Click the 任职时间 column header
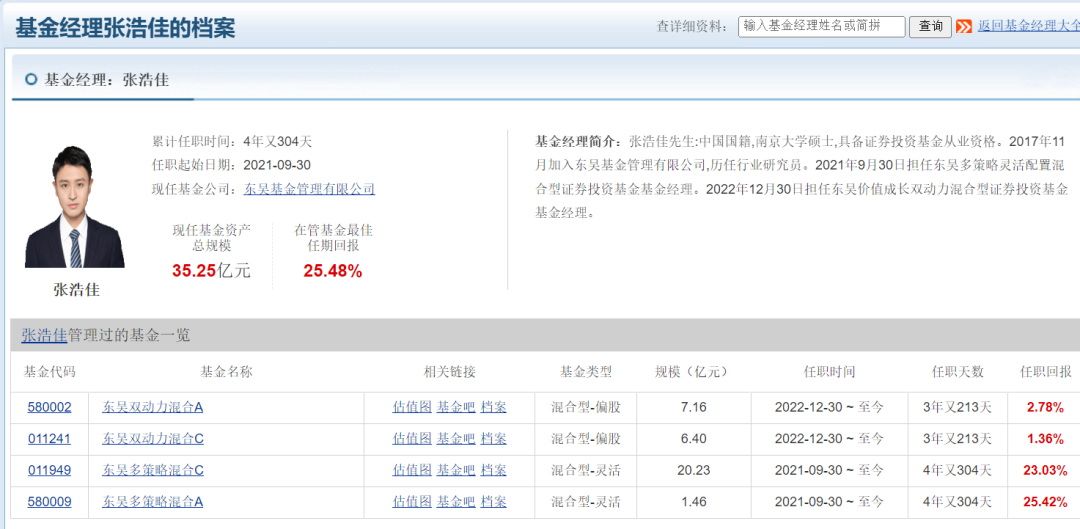This screenshot has width=1080, height=529. pyautogui.click(x=829, y=372)
